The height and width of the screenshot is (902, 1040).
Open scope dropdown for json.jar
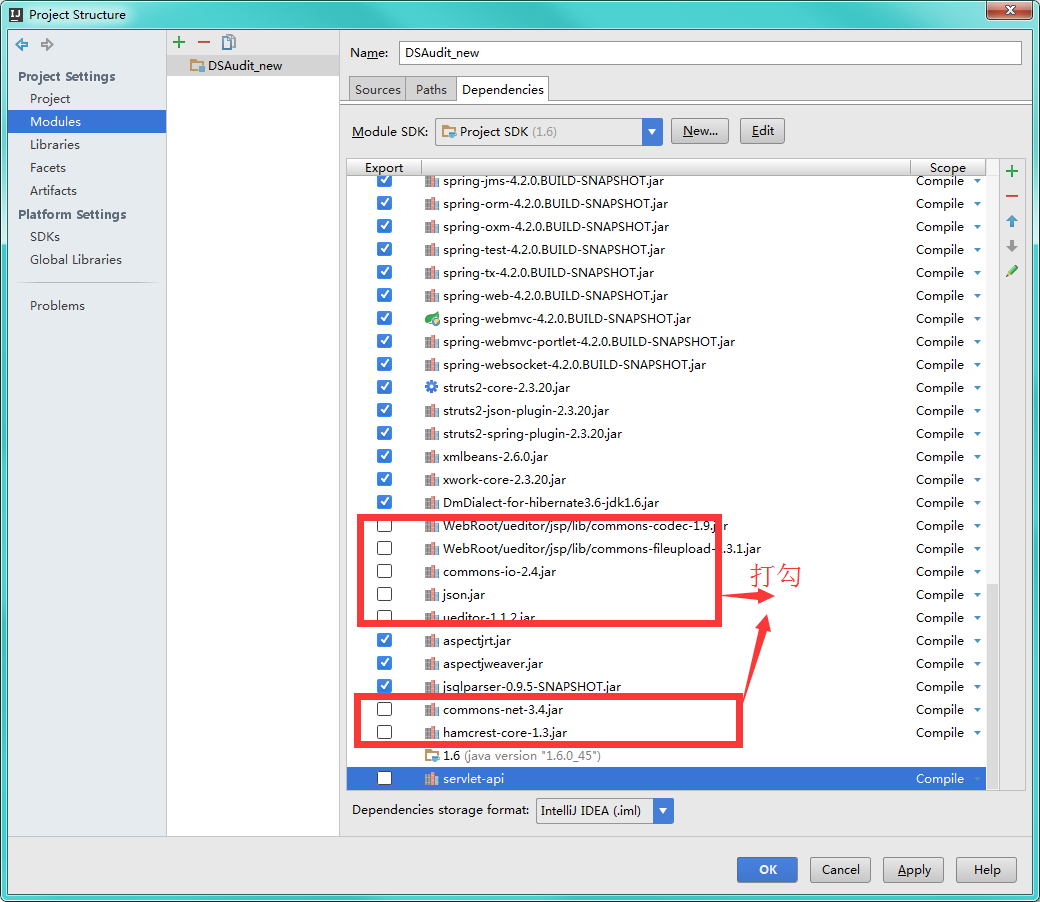[x=977, y=595]
